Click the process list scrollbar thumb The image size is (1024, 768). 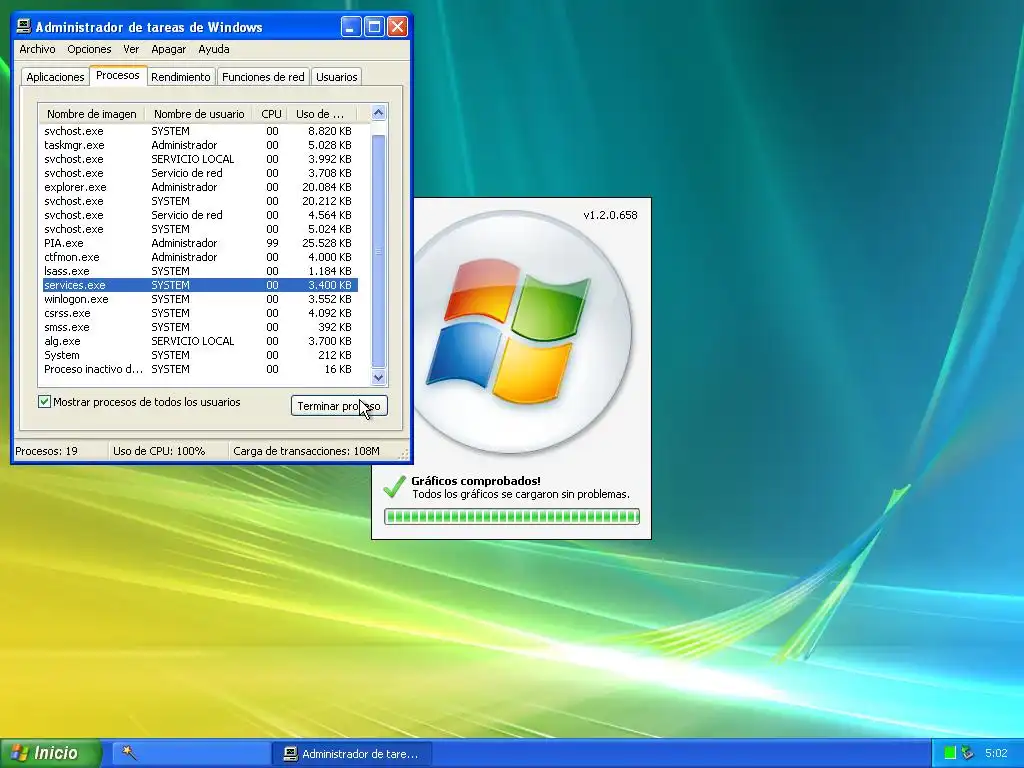coord(378,251)
